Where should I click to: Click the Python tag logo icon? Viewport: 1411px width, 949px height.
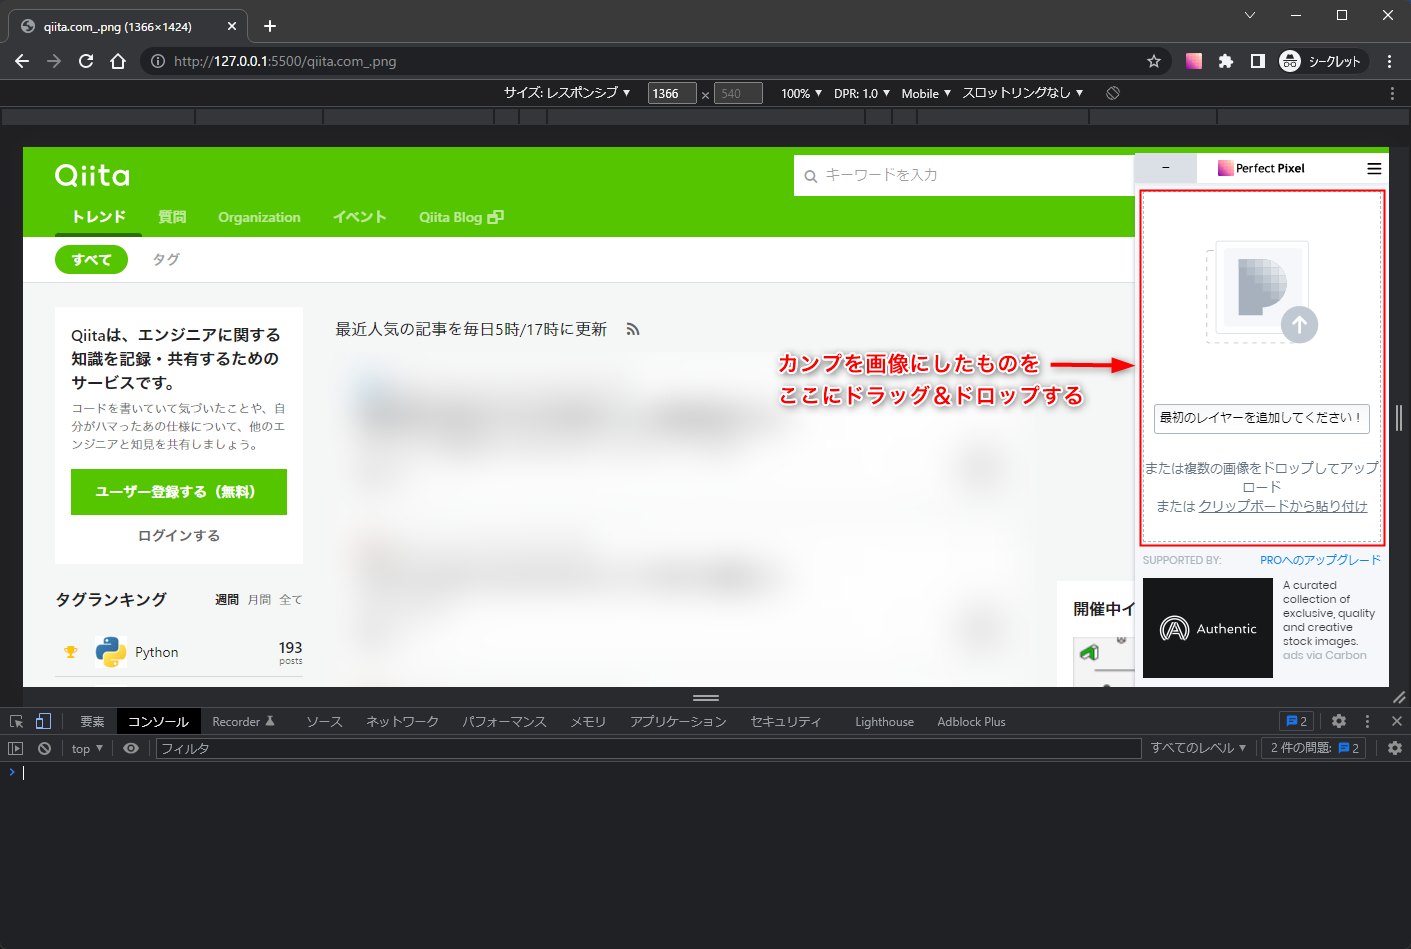(111, 652)
